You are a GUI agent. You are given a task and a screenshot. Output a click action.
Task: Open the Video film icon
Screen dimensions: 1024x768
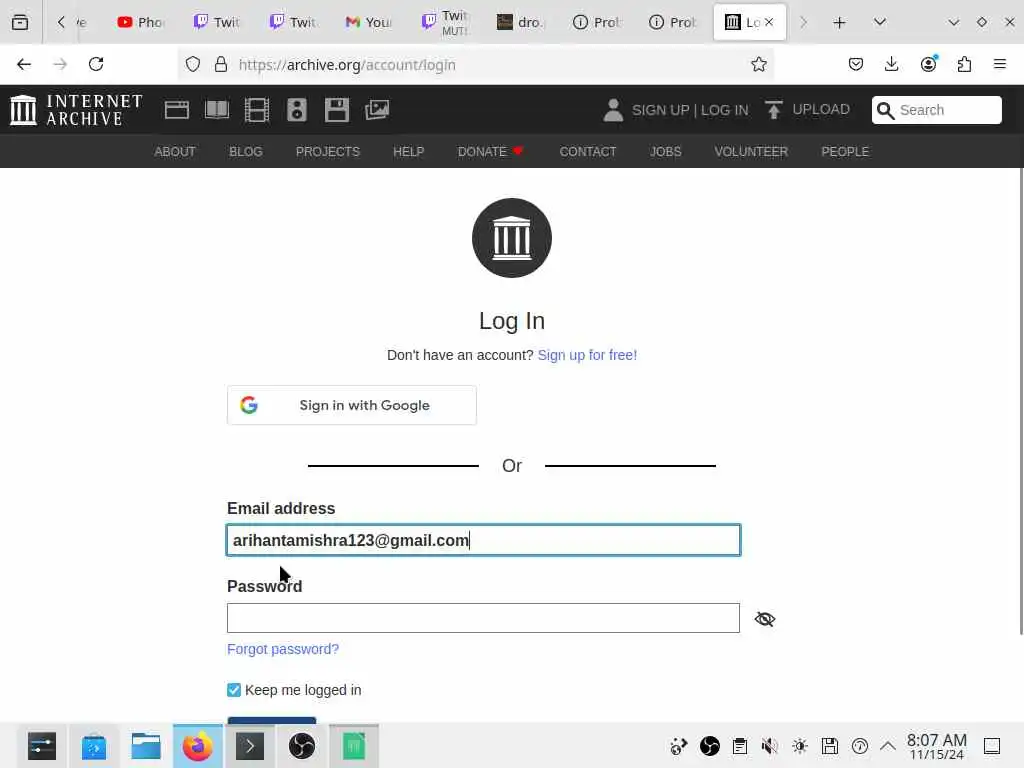pos(257,110)
